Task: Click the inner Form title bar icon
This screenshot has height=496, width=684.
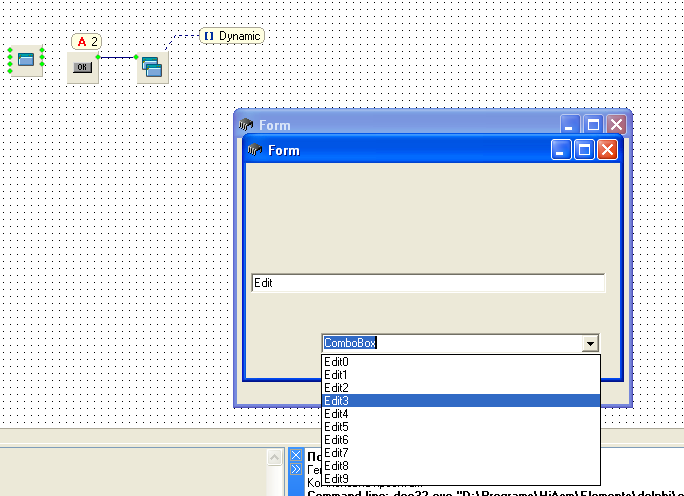Action: pyautogui.click(x=256, y=150)
